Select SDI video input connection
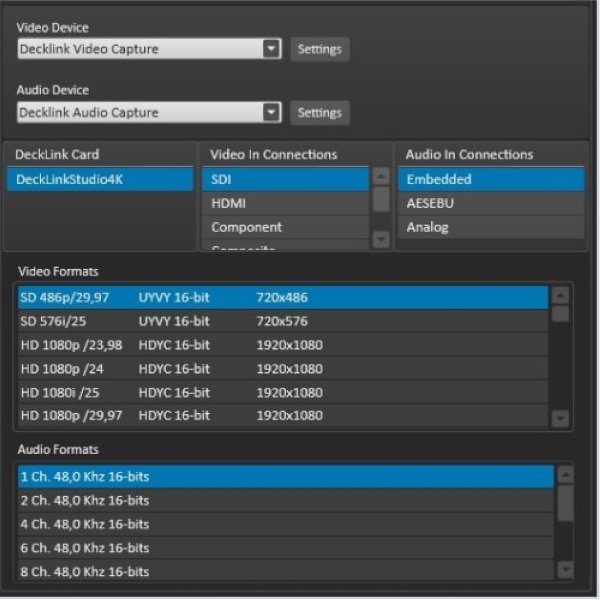Viewport: 600px width, 600px height. pyautogui.click(x=285, y=179)
